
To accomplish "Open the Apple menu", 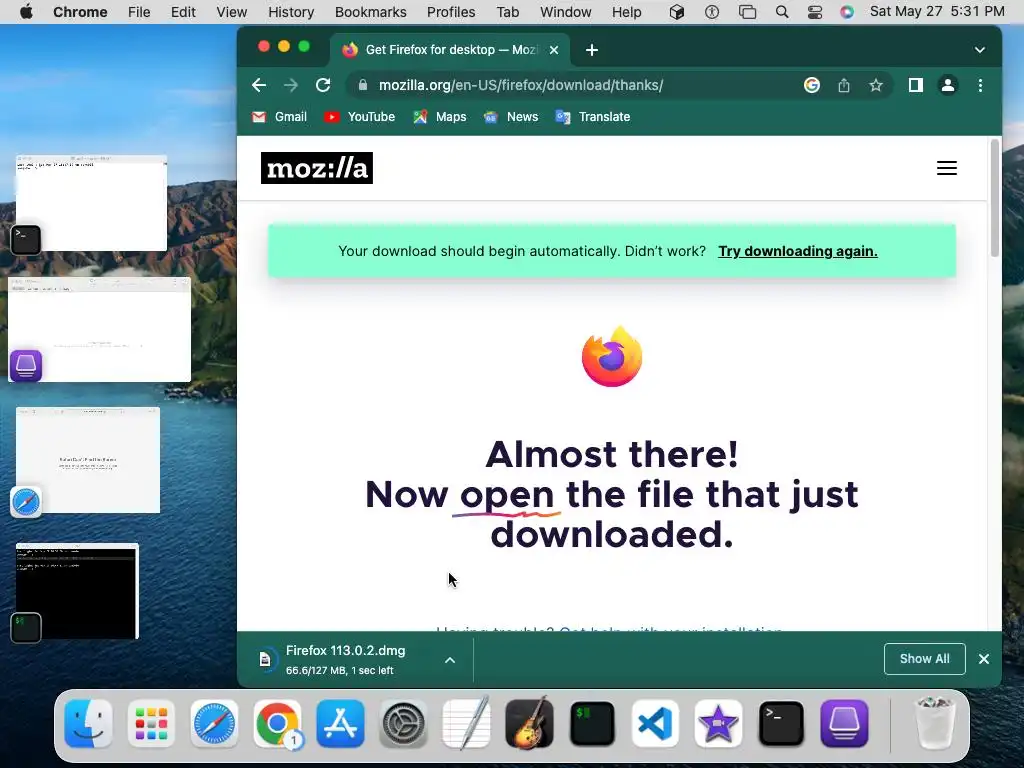I will (x=26, y=12).
